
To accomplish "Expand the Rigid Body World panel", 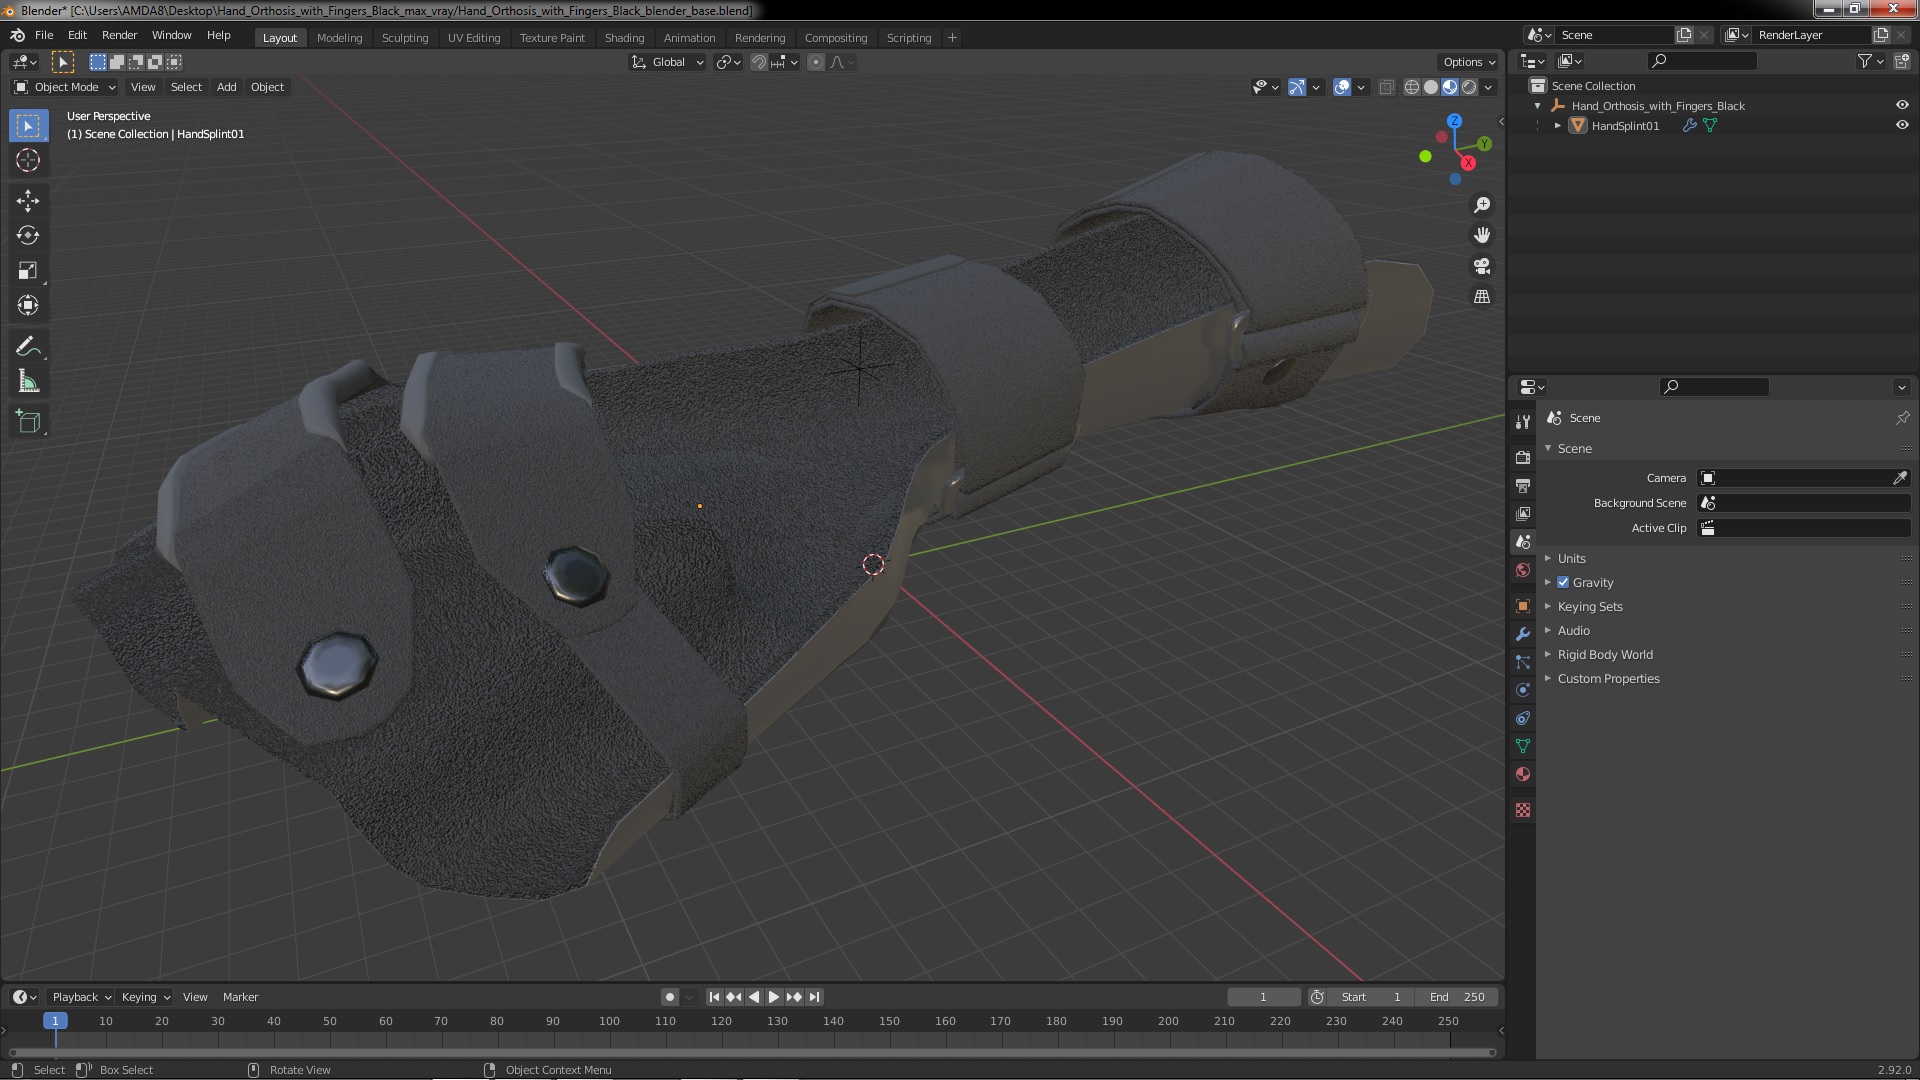I will pos(1604,654).
